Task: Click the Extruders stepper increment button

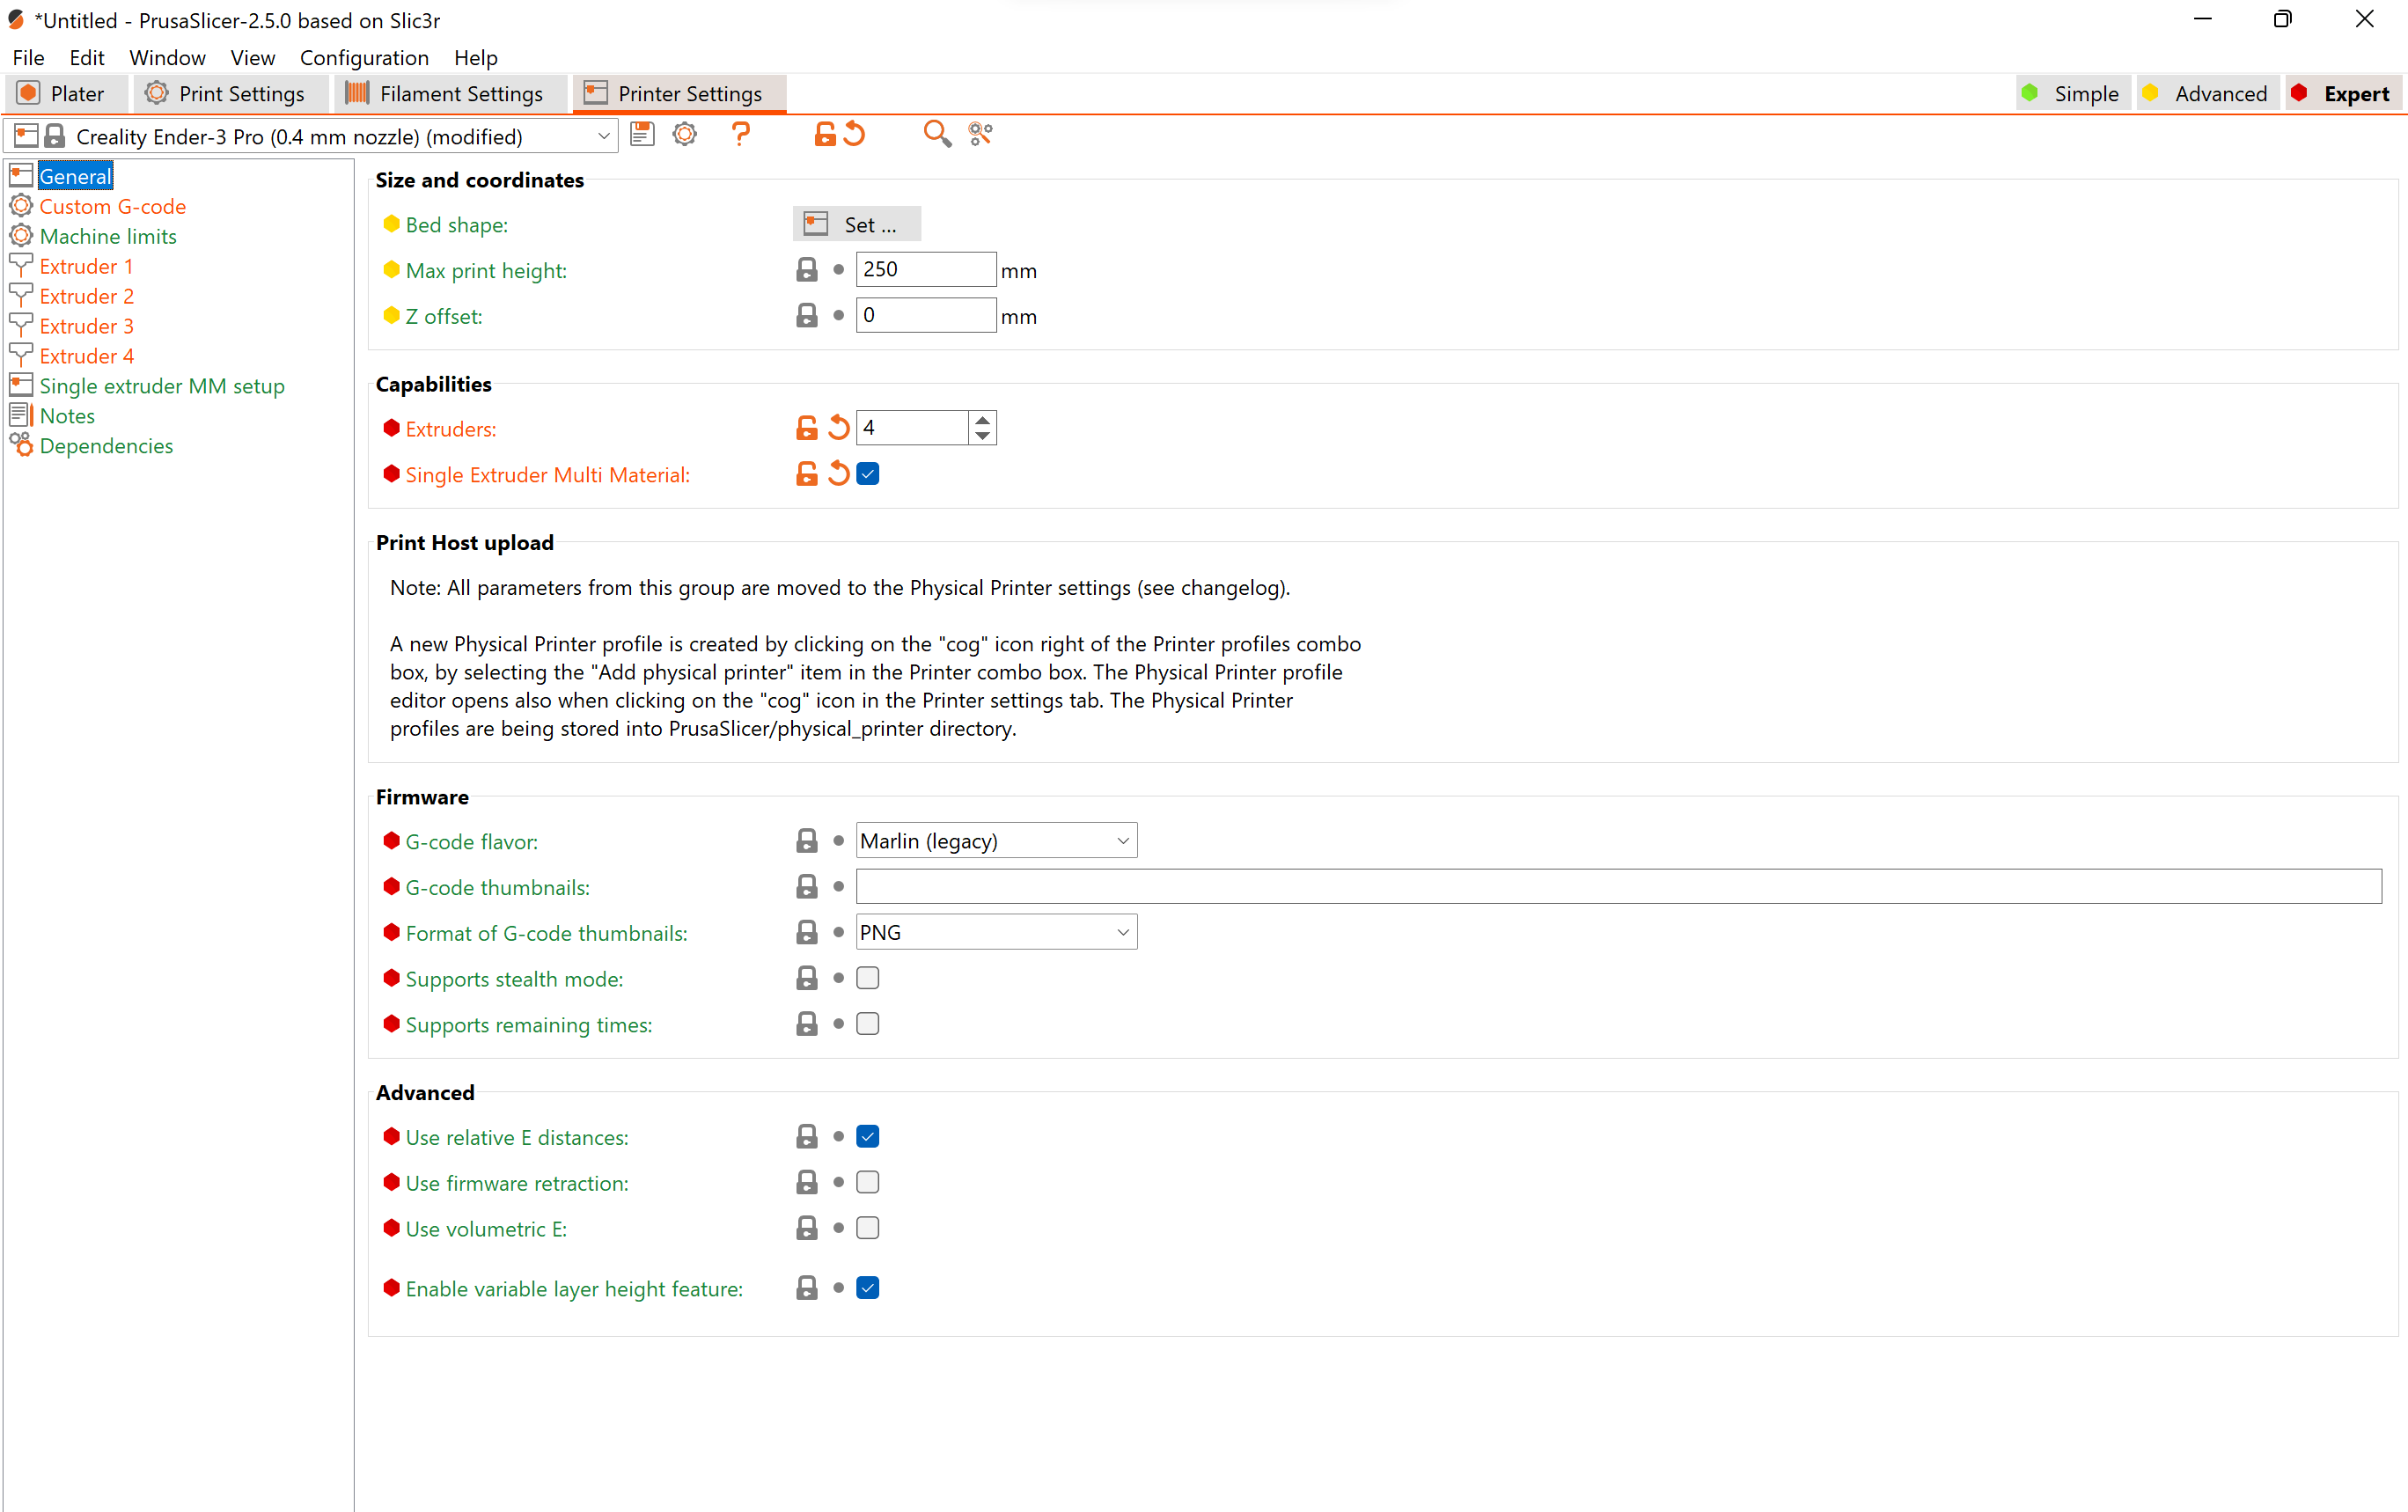Action: pos(984,420)
